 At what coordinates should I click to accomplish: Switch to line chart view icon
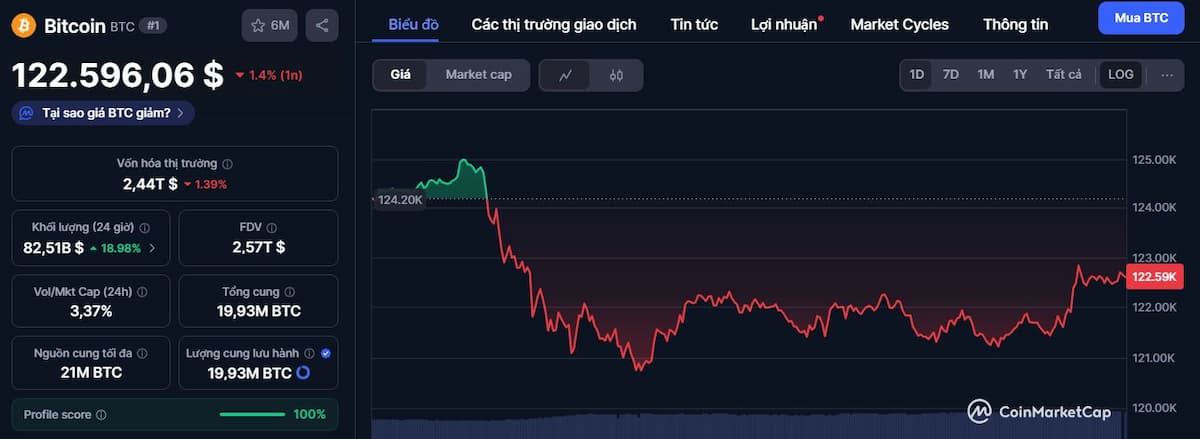(565, 75)
